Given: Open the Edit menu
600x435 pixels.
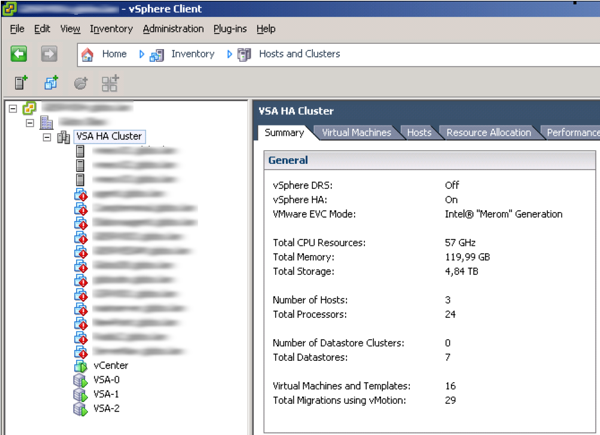Looking at the screenshot, I should [42, 29].
